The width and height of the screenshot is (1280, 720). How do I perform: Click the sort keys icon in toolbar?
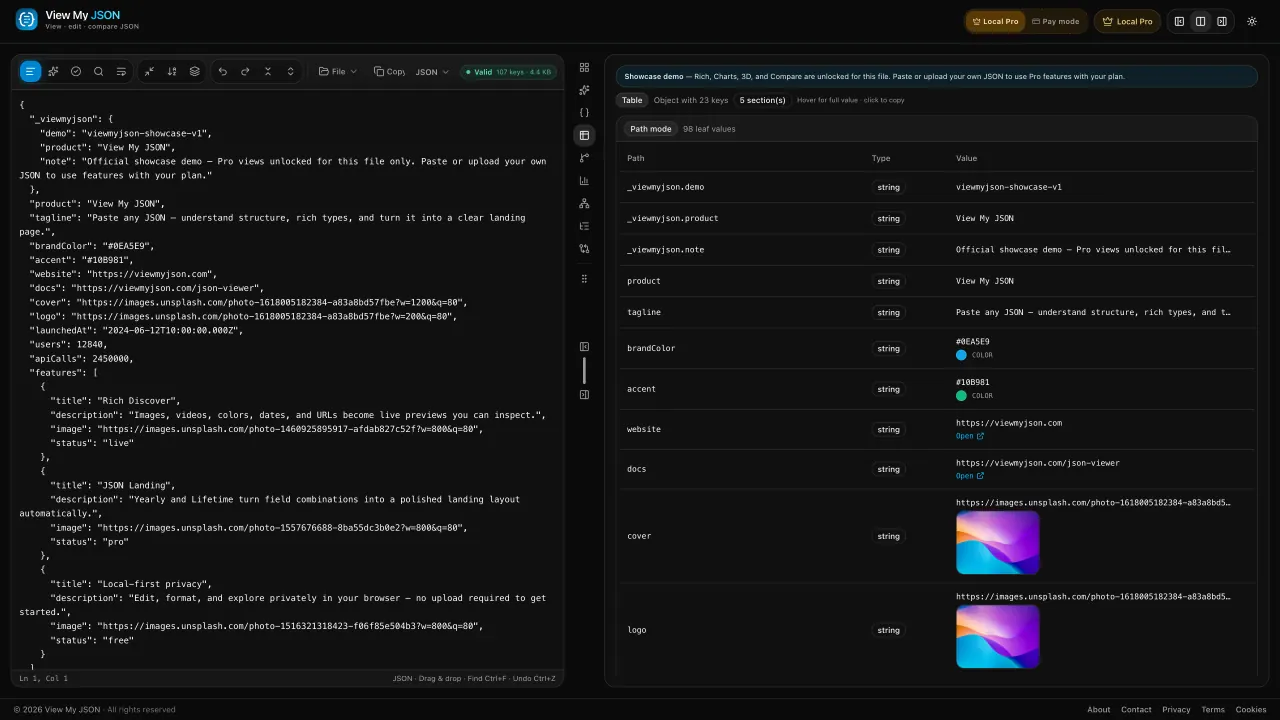coord(172,72)
